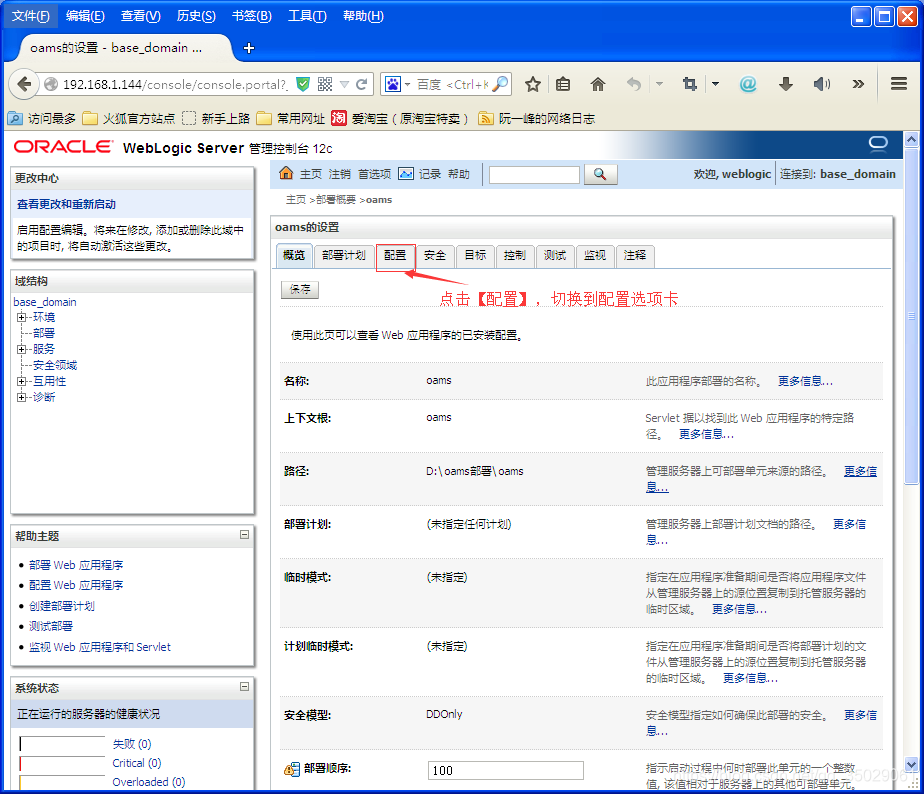Image resolution: width=924 pixels, height=794 pixels.
Task: Open the 帮助 link in console toolbar
Action: (458, 174)
